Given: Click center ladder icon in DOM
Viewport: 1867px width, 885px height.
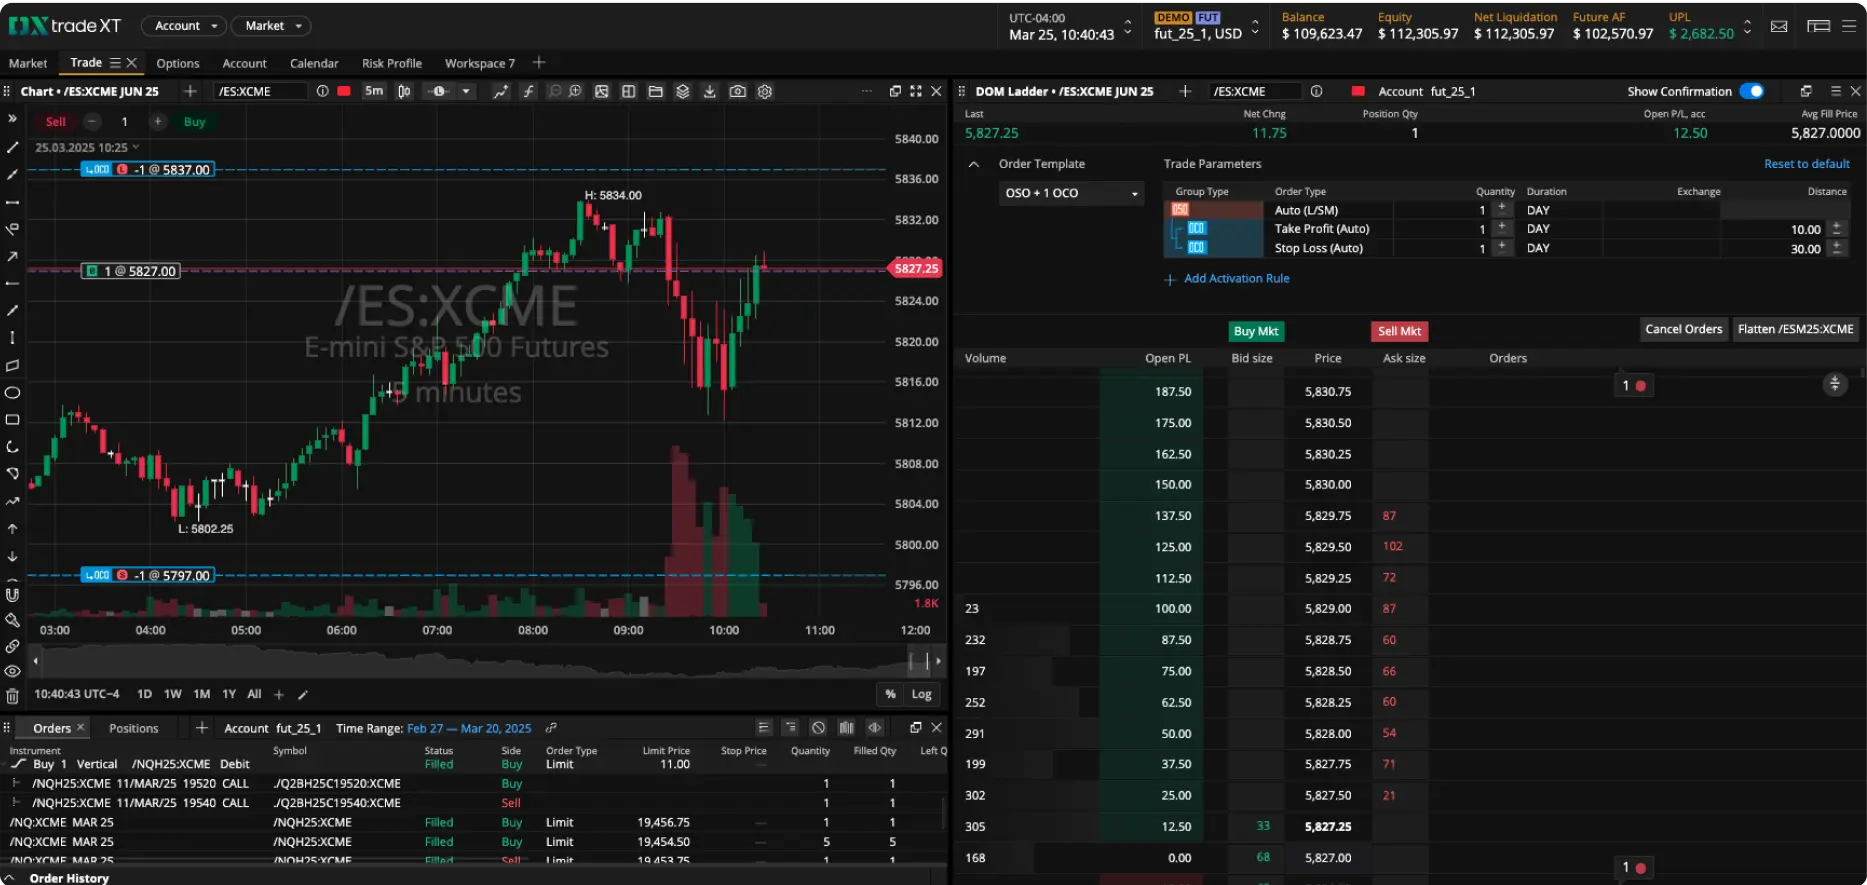Looking at the screenshot, I should pos(1834,384).
